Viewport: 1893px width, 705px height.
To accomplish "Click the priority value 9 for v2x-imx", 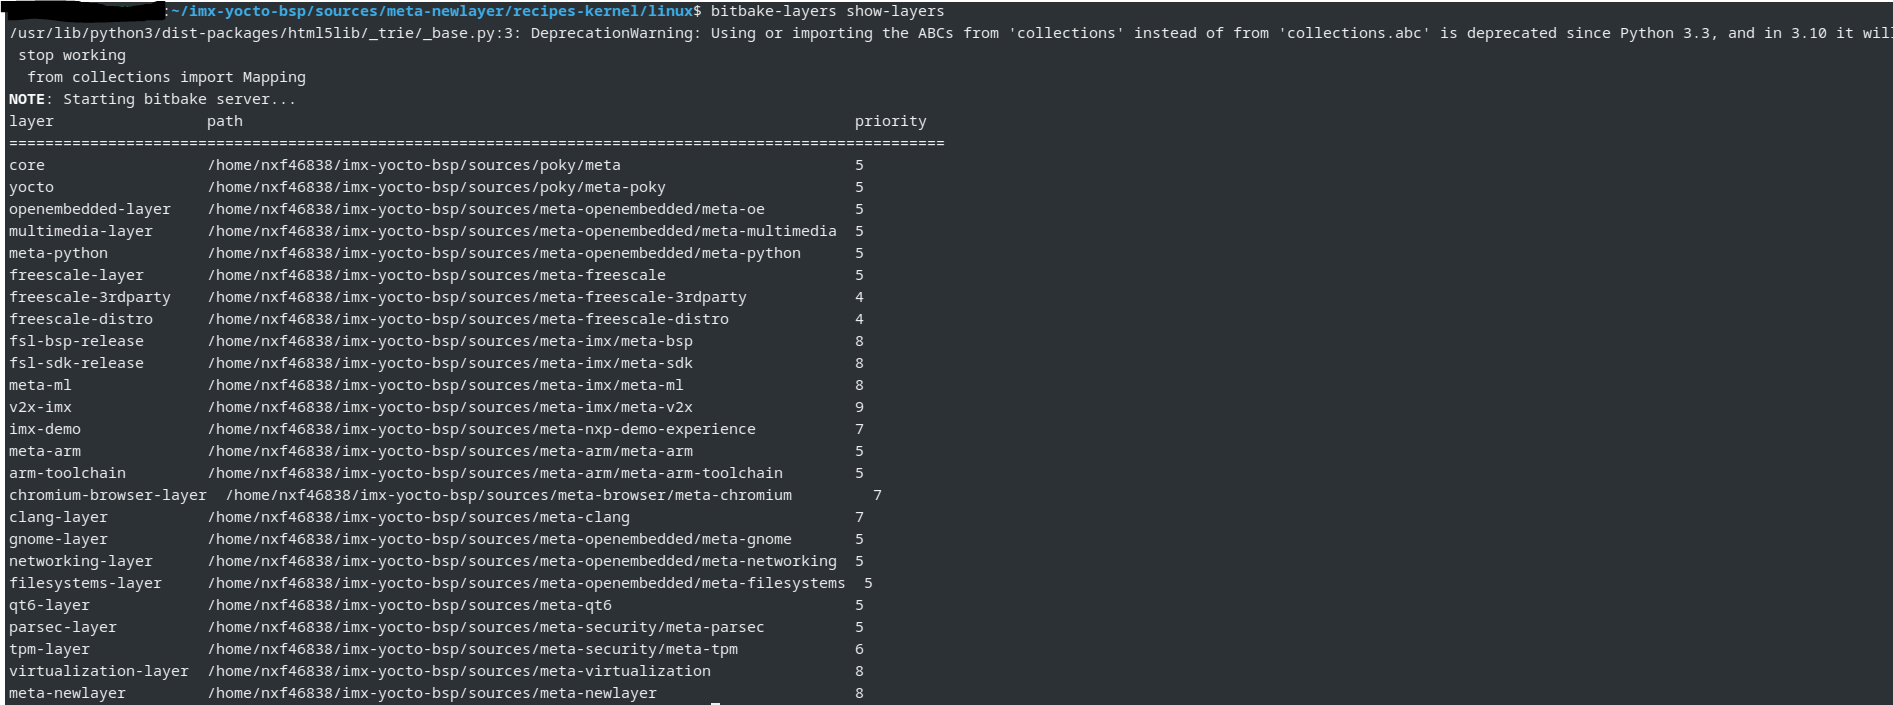I will click(x=859, y=407).
